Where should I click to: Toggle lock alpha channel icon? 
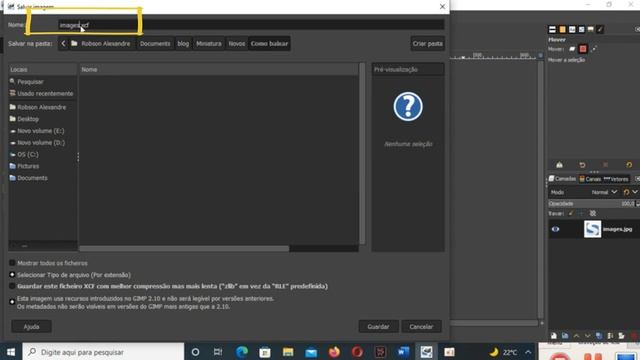[593, 213]
